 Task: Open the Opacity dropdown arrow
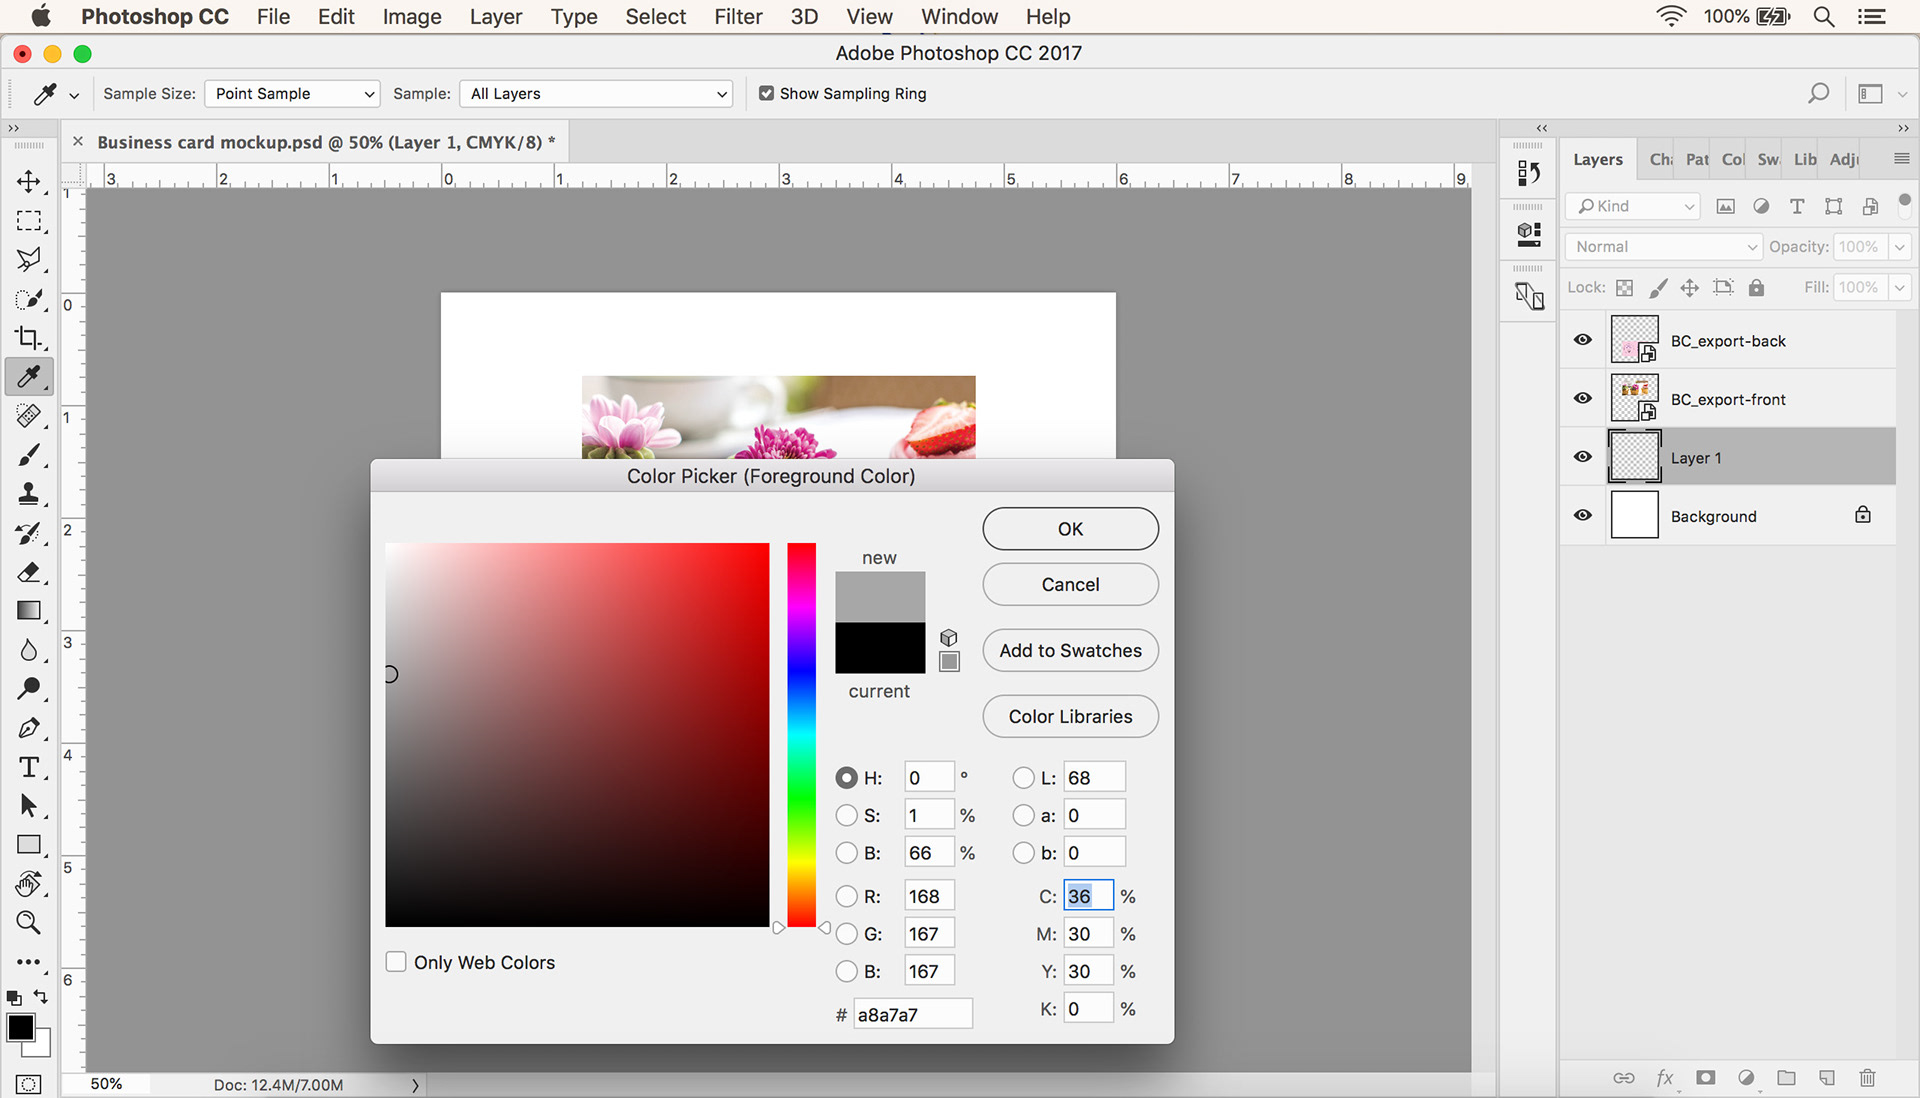coord(1899,247)
